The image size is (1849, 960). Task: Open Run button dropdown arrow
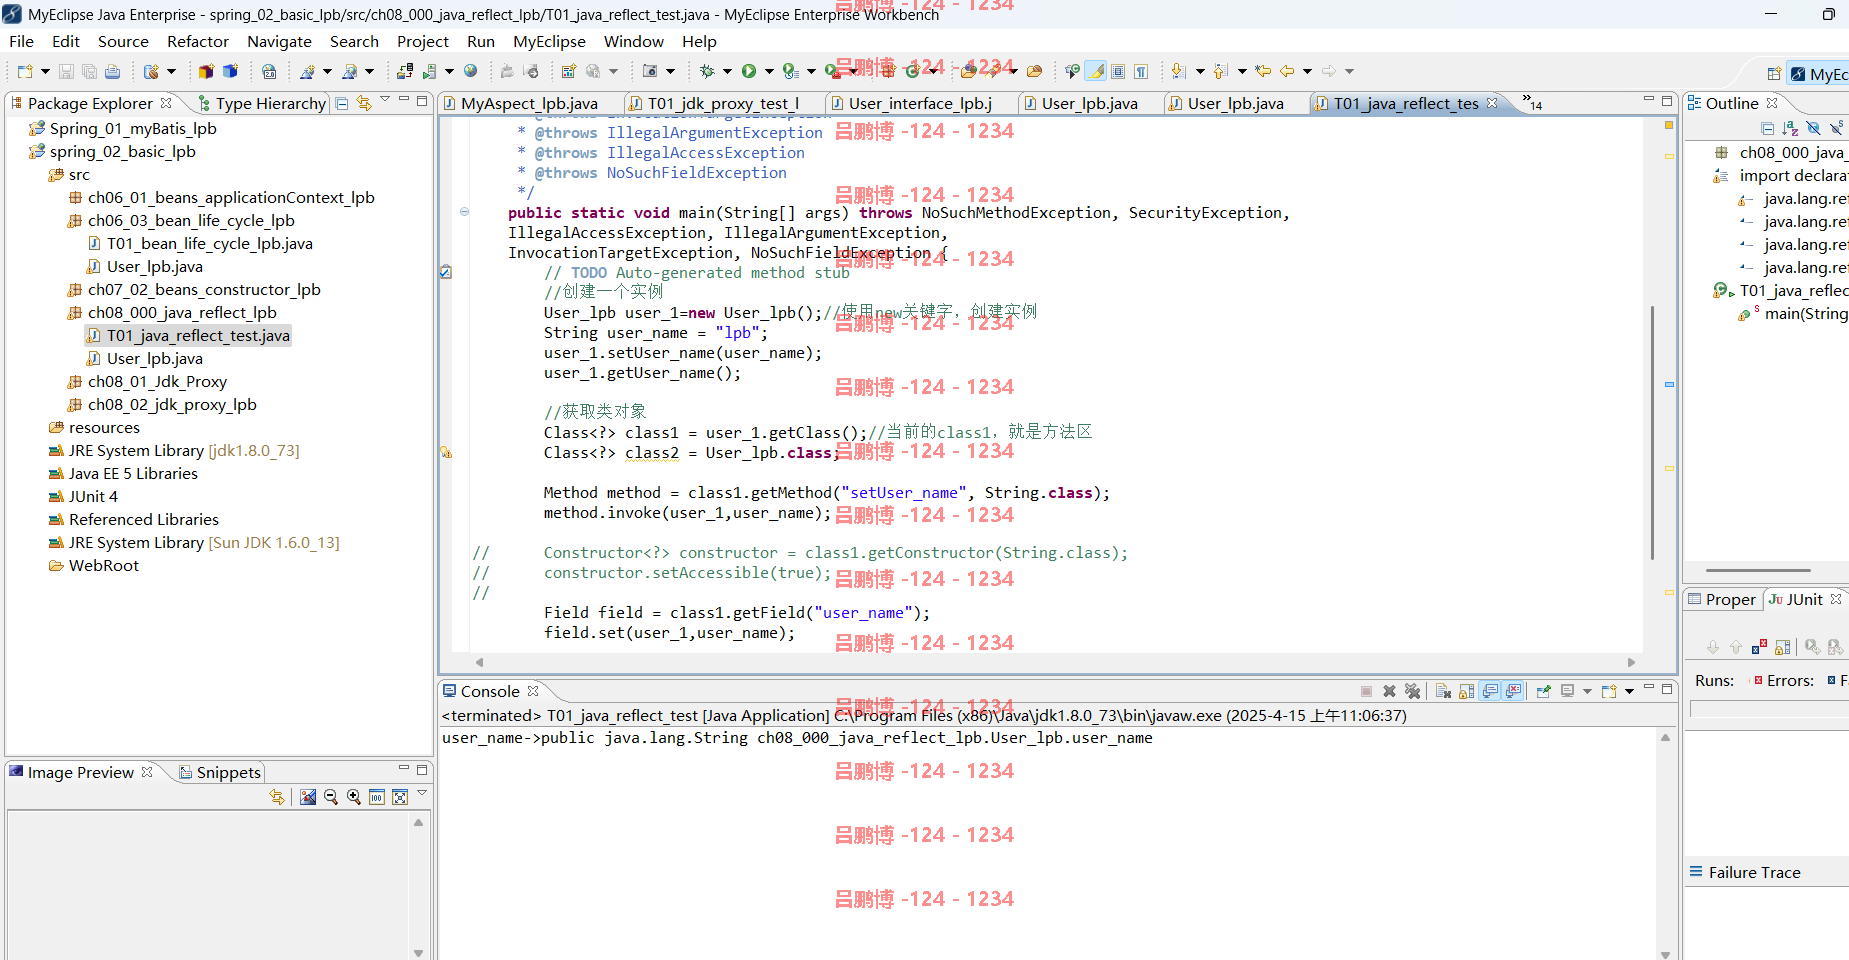[769, 71]
